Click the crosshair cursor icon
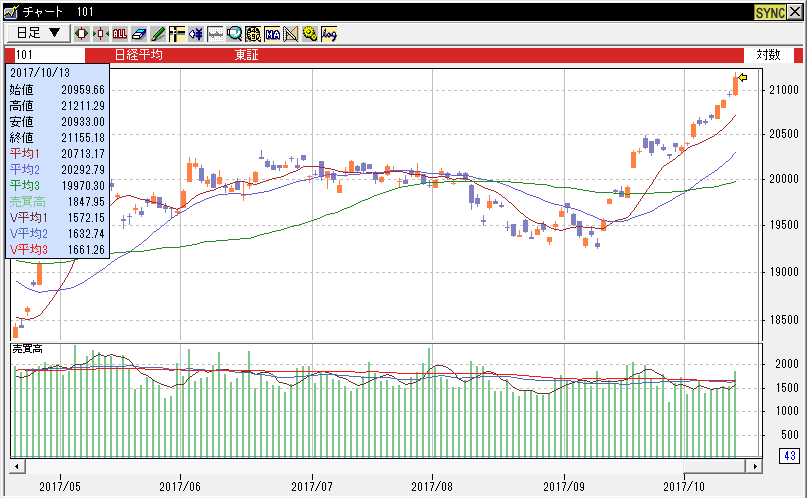The width and height of the screenshot is (807, 498). click(177, 33)
